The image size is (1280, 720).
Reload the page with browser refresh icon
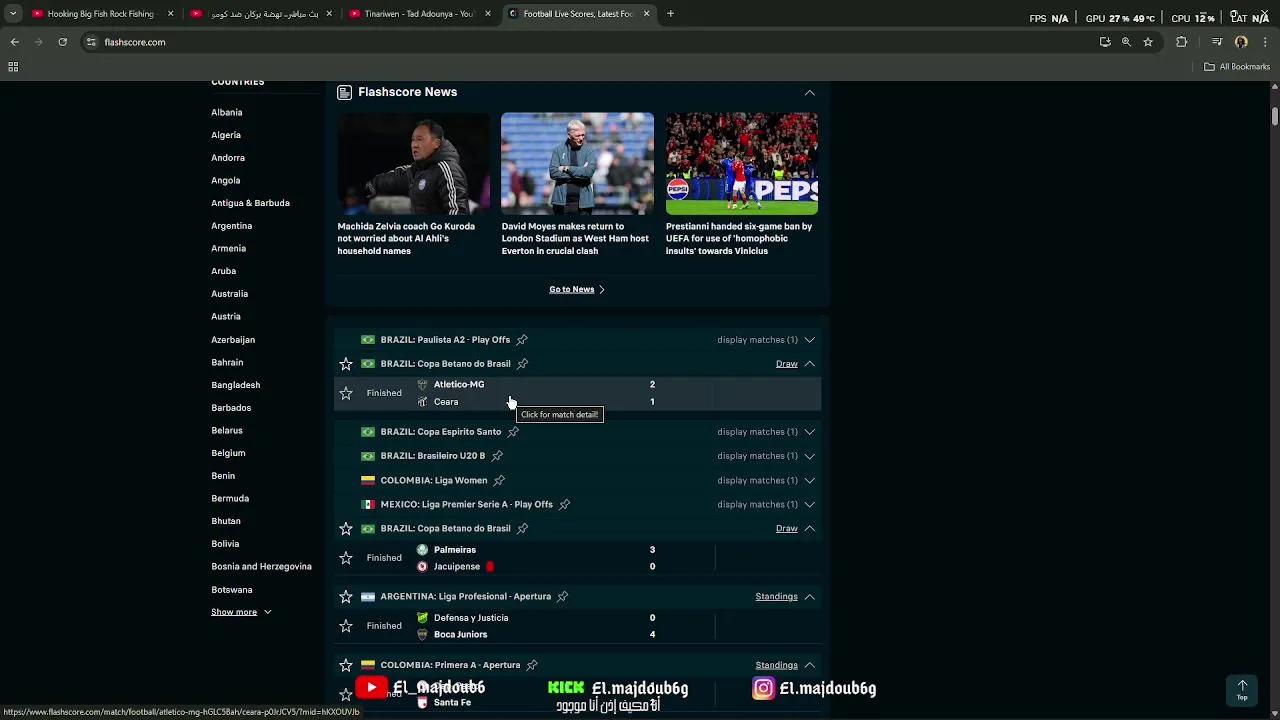click(x=62, y=42)
